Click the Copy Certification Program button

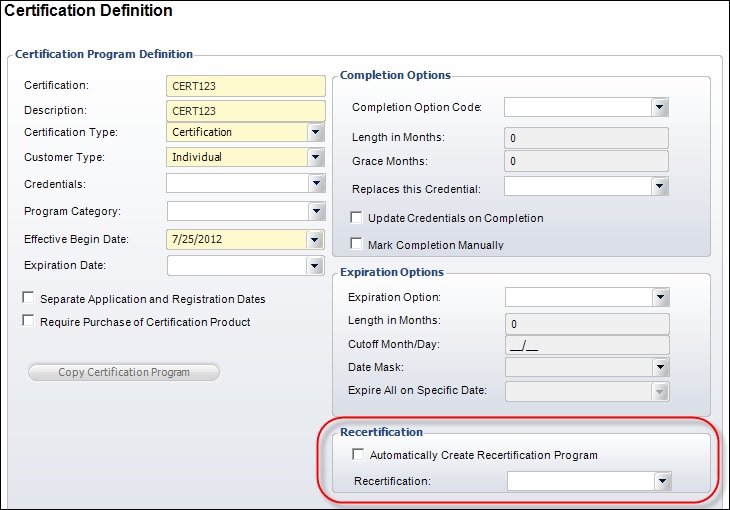click(124, 372)
